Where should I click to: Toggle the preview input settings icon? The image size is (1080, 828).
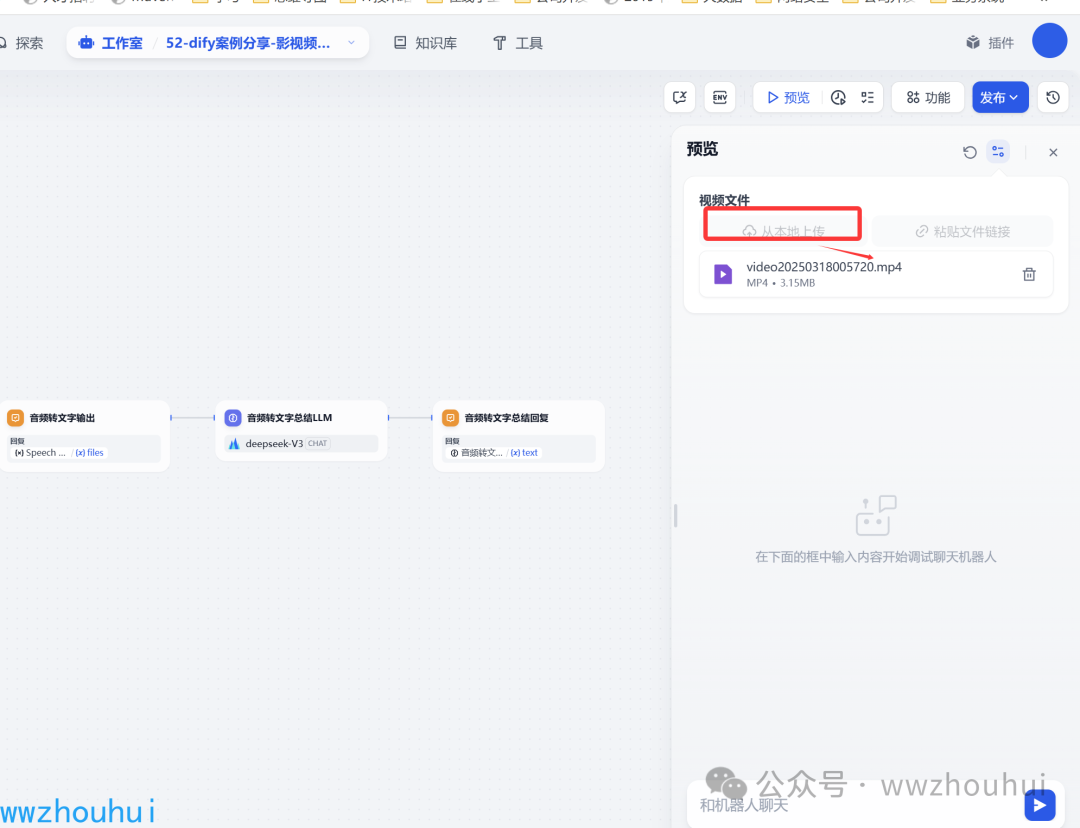(997, 152)
